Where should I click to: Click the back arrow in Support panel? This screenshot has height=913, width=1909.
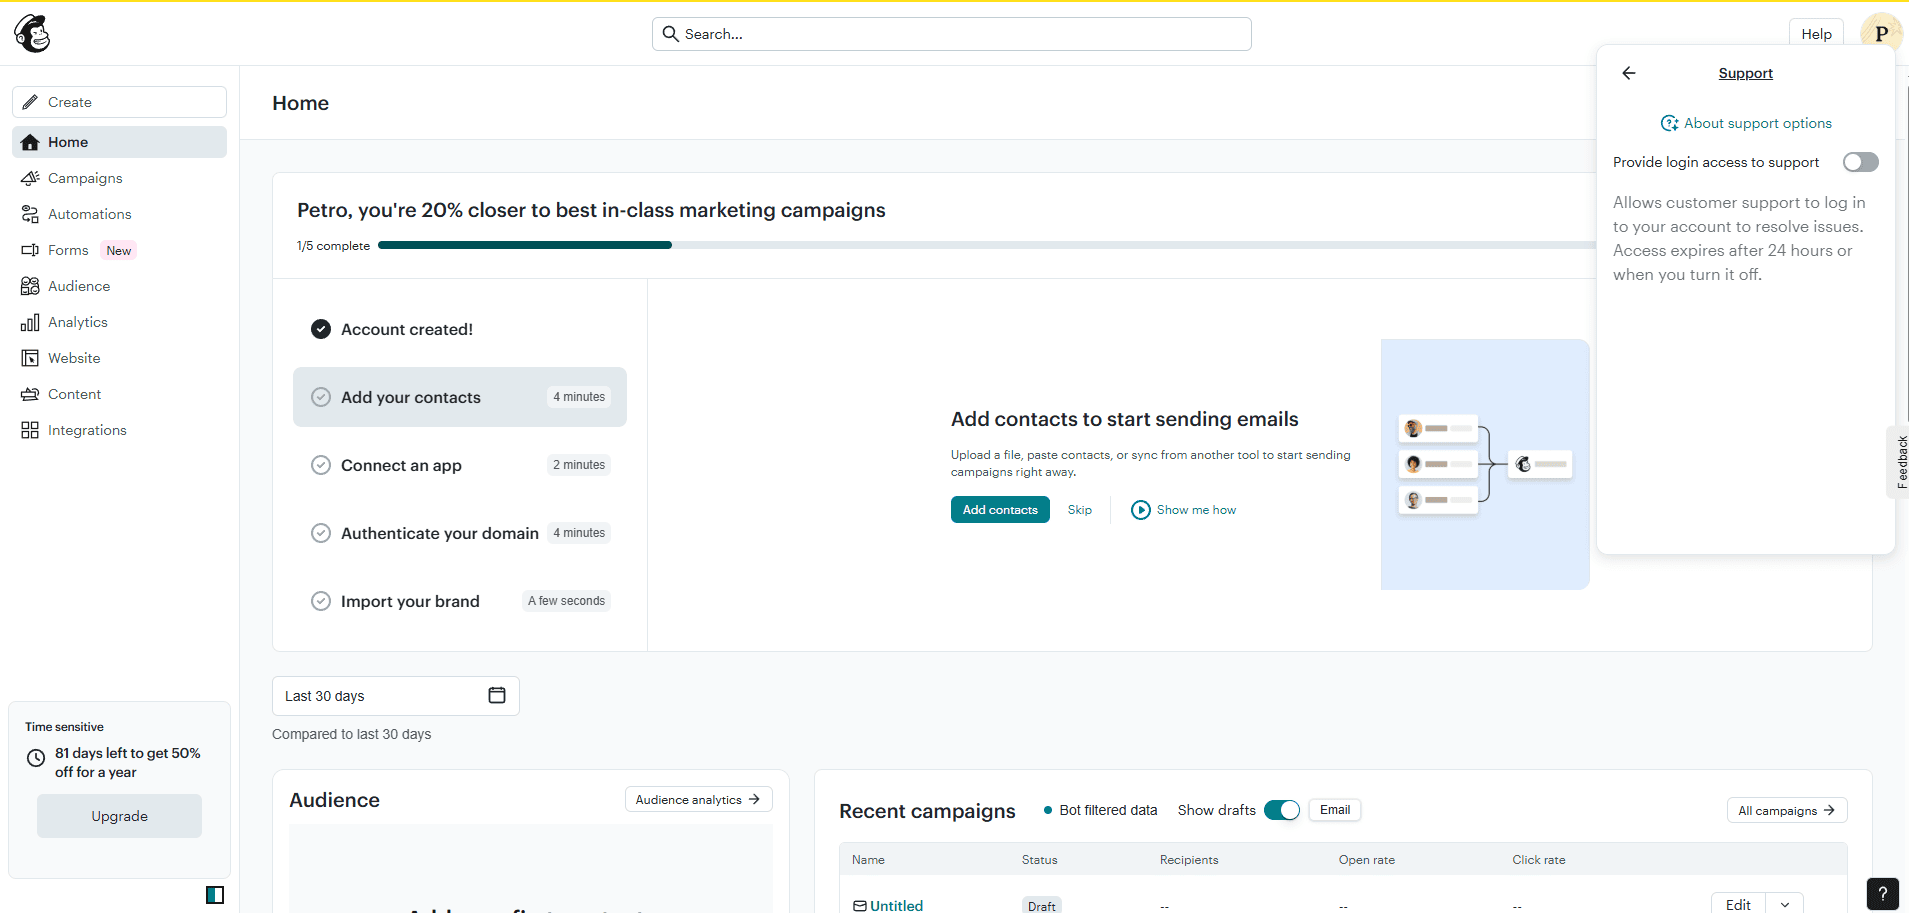1629,73
